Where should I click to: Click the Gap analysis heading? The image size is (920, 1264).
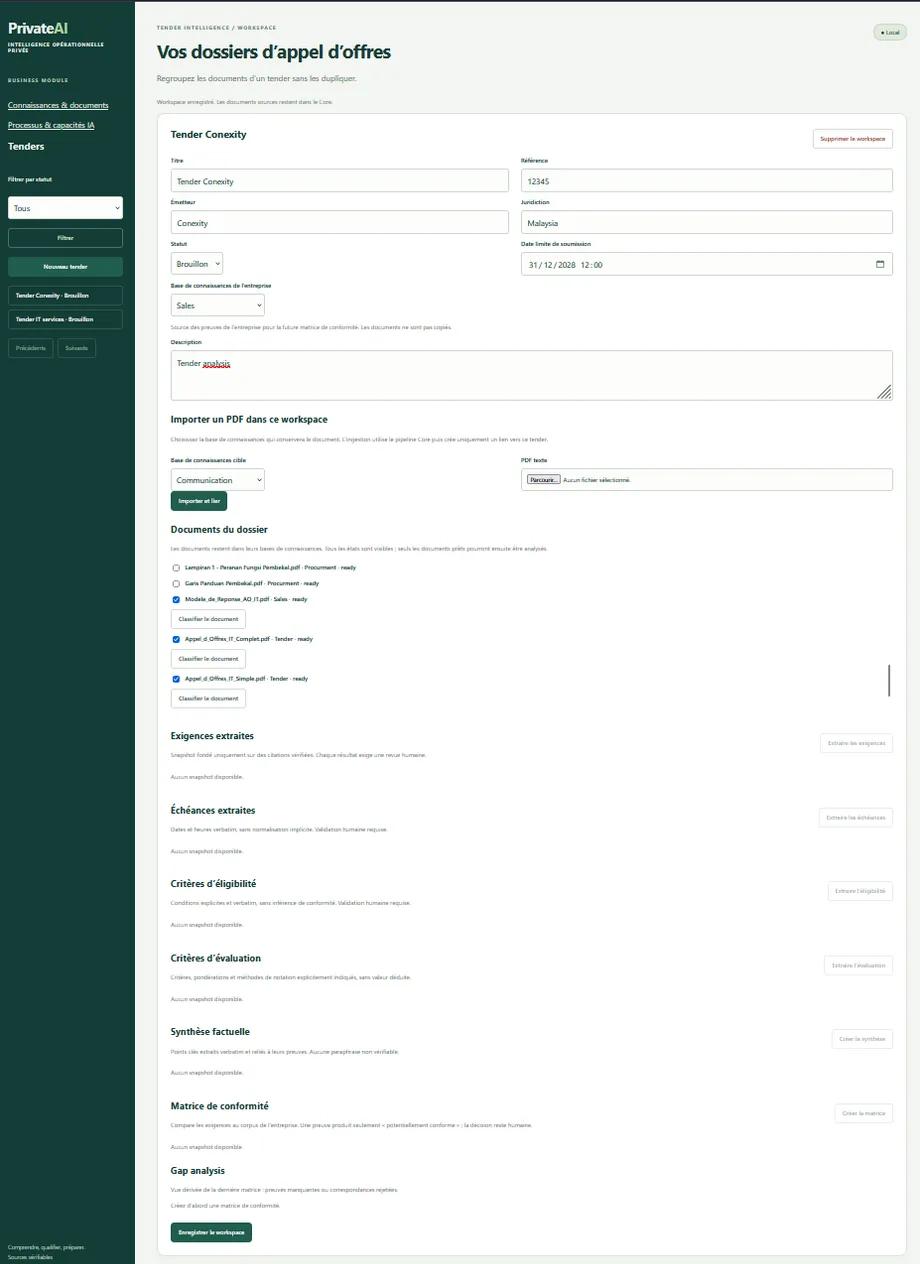198,1170
